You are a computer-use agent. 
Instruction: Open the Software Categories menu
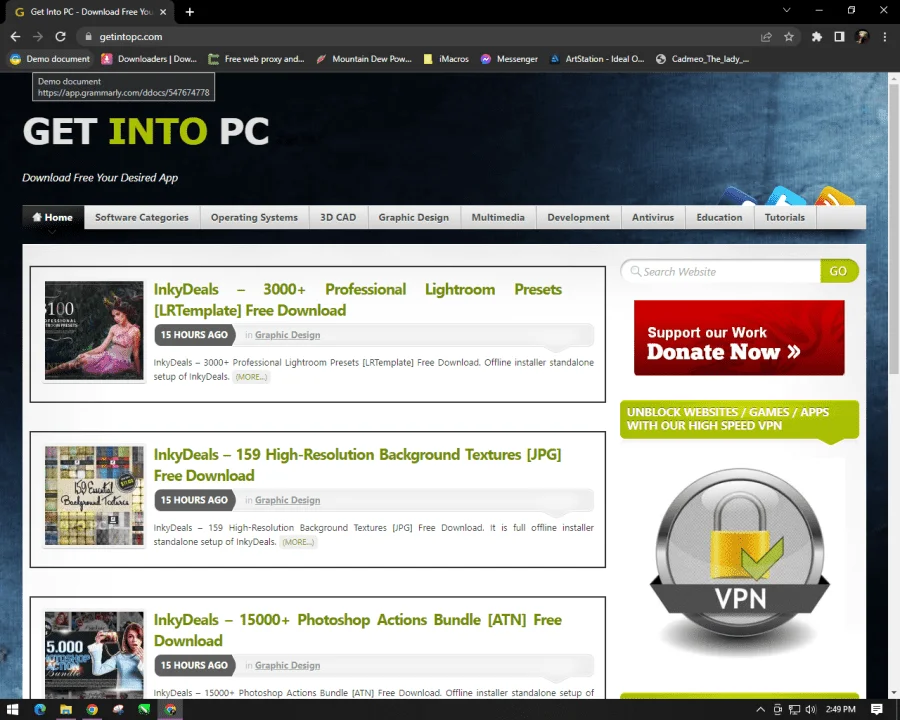pyautogui.click(x=142, y=218)
